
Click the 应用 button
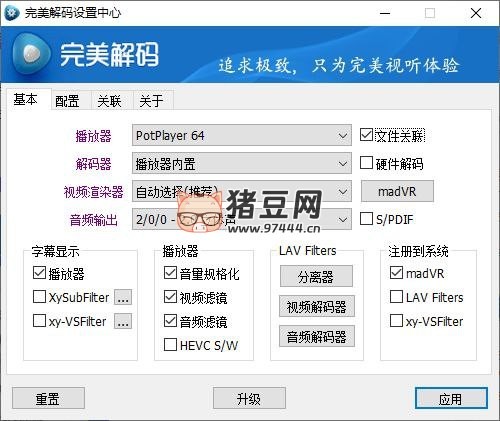pos(451,398)
